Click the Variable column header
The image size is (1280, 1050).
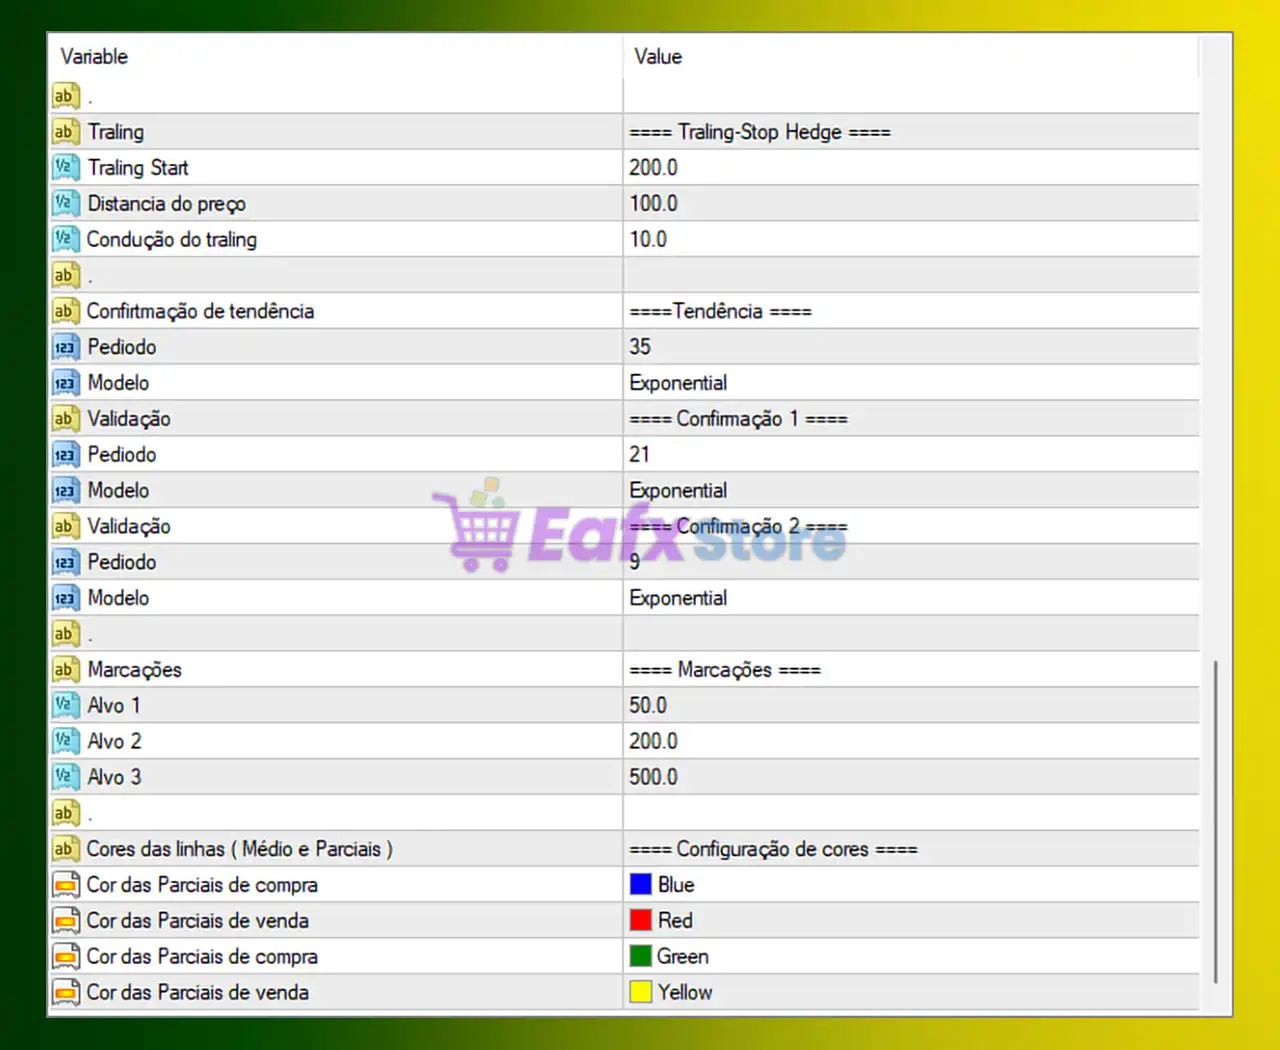pyautogui.click(x=95, y=57)
